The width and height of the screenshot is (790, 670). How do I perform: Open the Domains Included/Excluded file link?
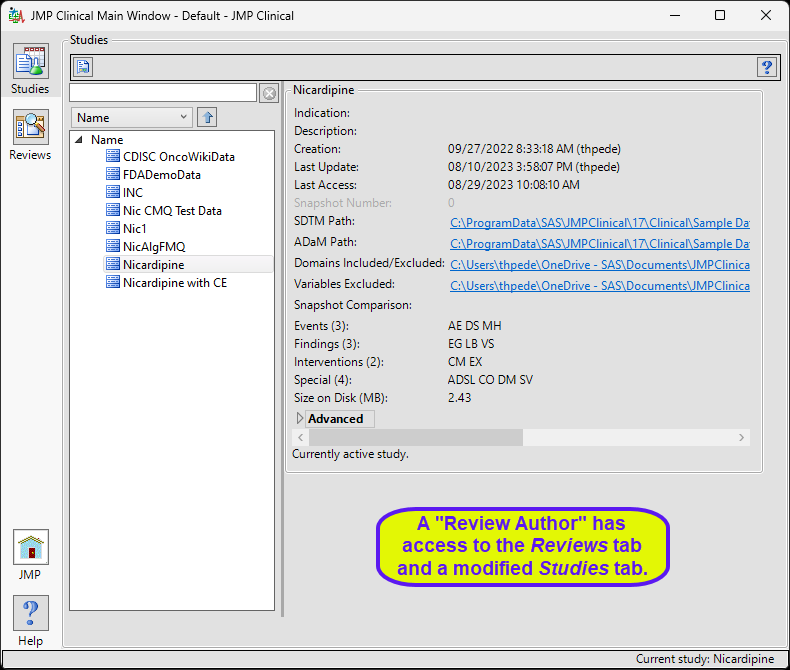point(600,265)
